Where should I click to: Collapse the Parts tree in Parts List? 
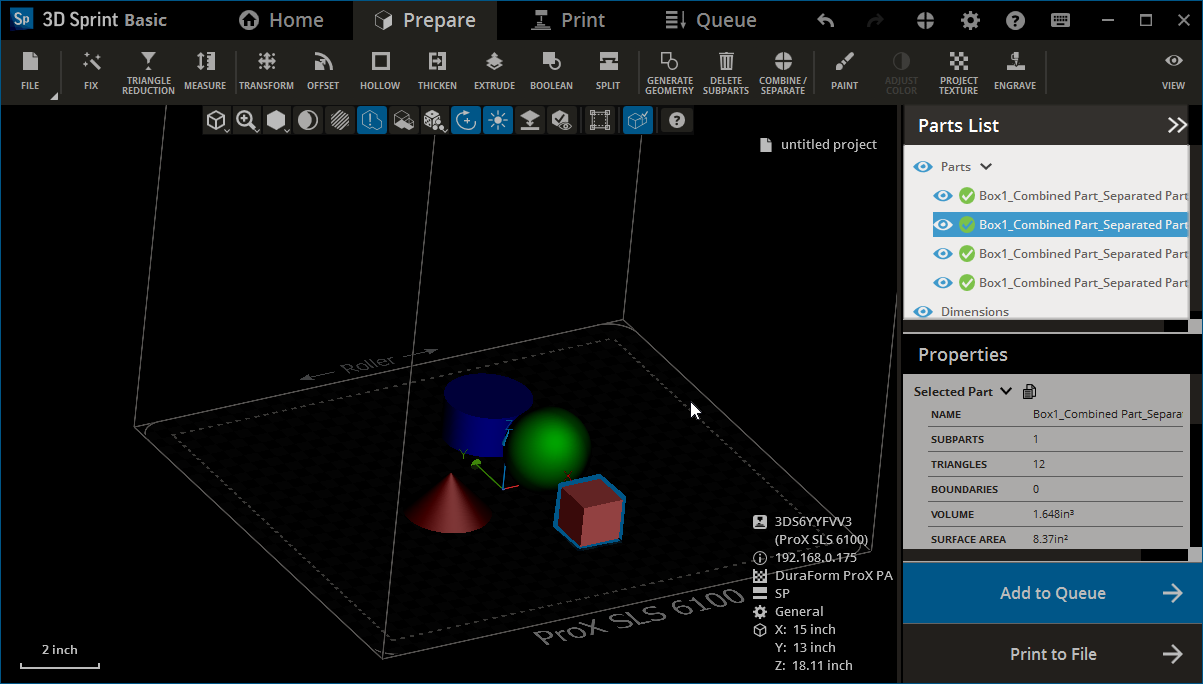click(x=985, y=166)
